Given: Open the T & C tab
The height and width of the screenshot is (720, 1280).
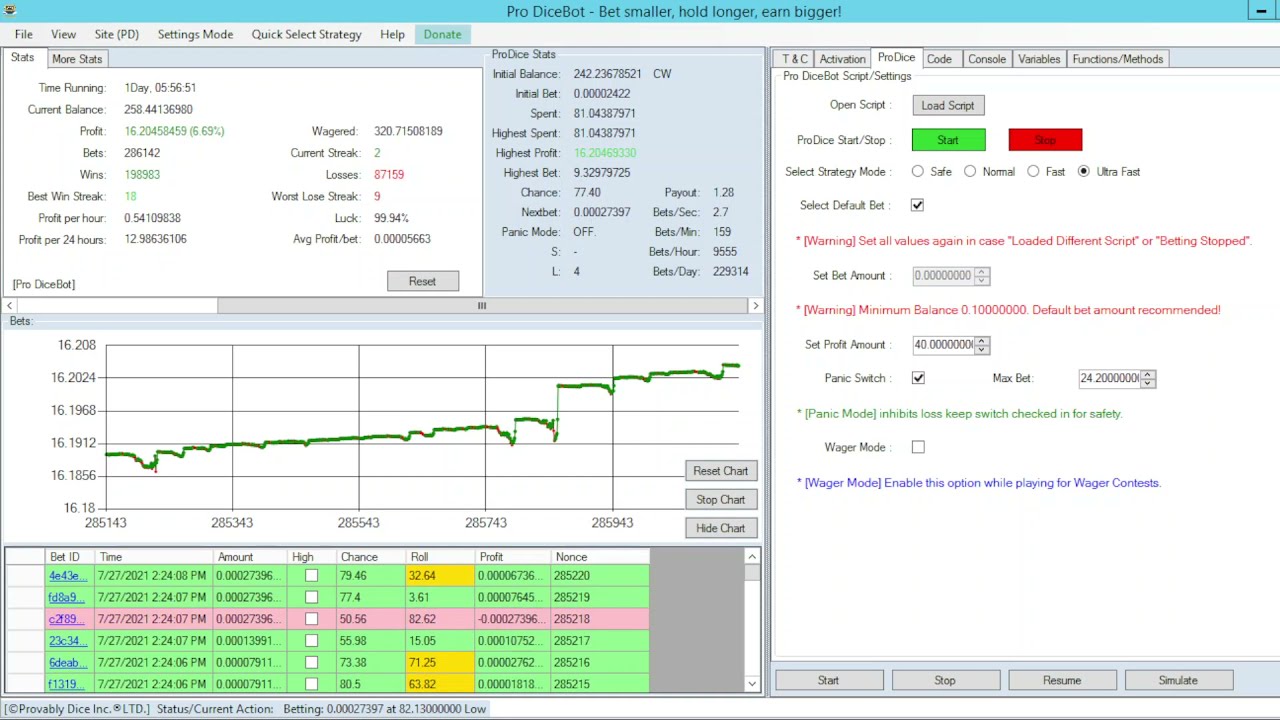Looking at the screenshot, I should pyautogui.click(x=795, y=59).
